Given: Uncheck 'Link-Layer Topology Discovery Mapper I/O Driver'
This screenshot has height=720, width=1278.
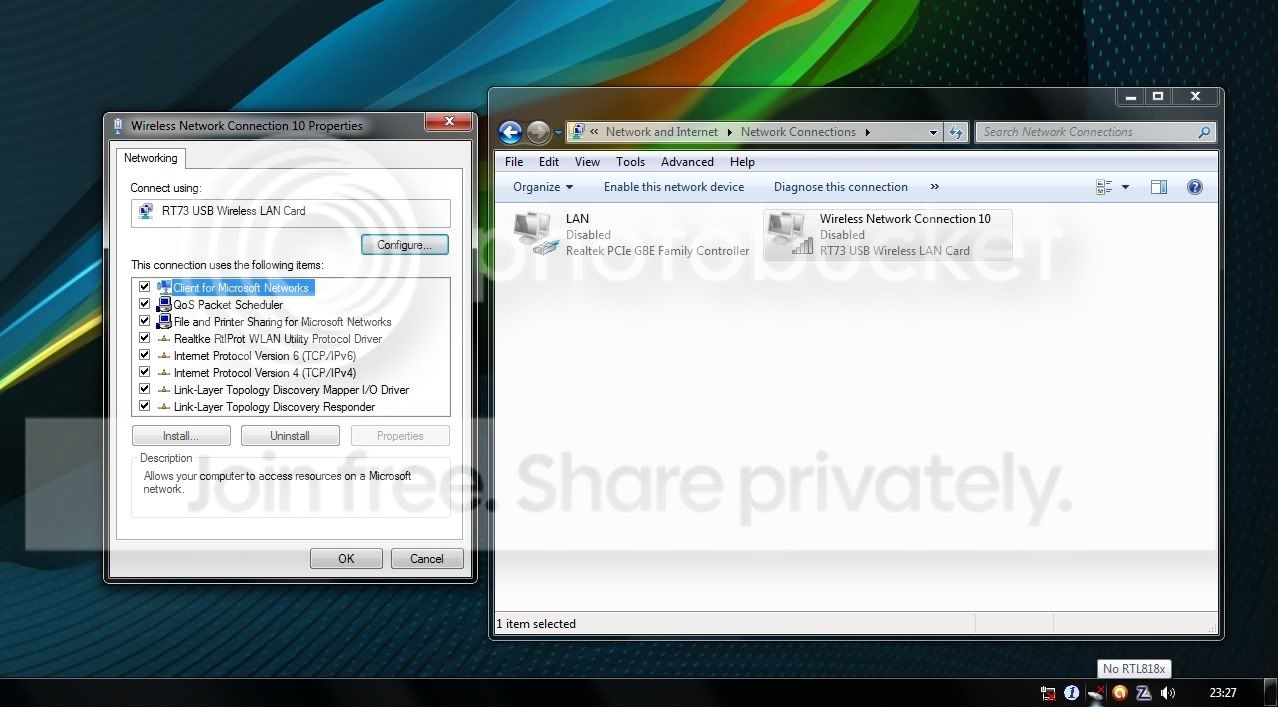Looking at the screenshot, I should [145, 389].
